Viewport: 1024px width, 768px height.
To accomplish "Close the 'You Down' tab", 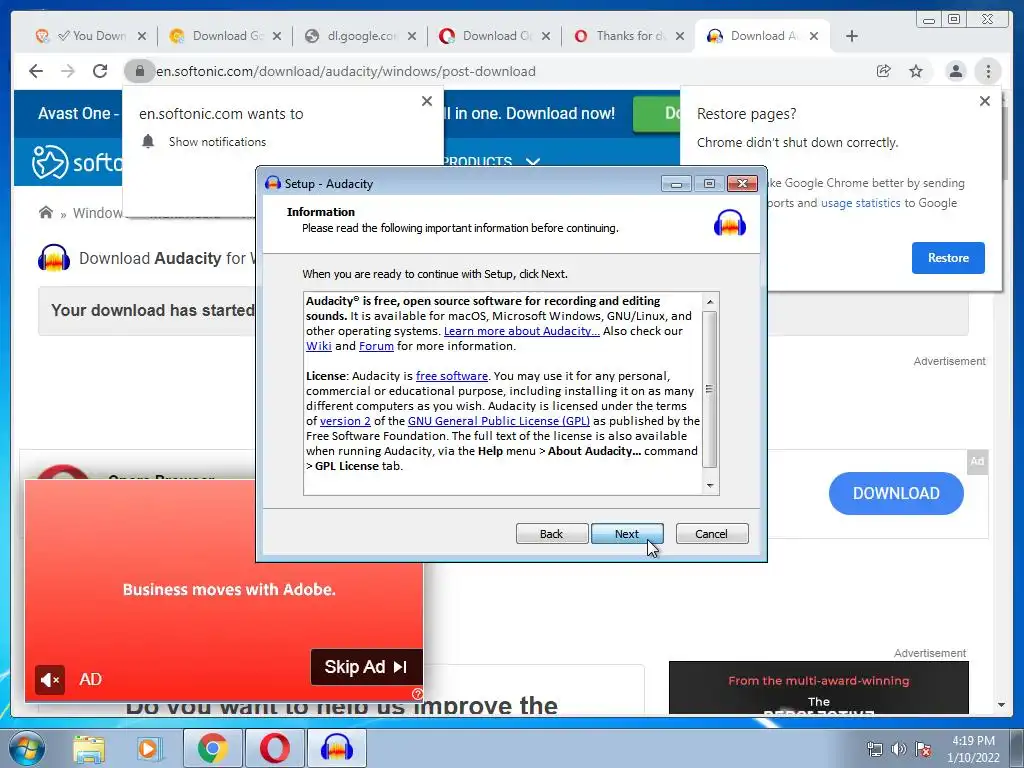I will (x=142, y=37).
